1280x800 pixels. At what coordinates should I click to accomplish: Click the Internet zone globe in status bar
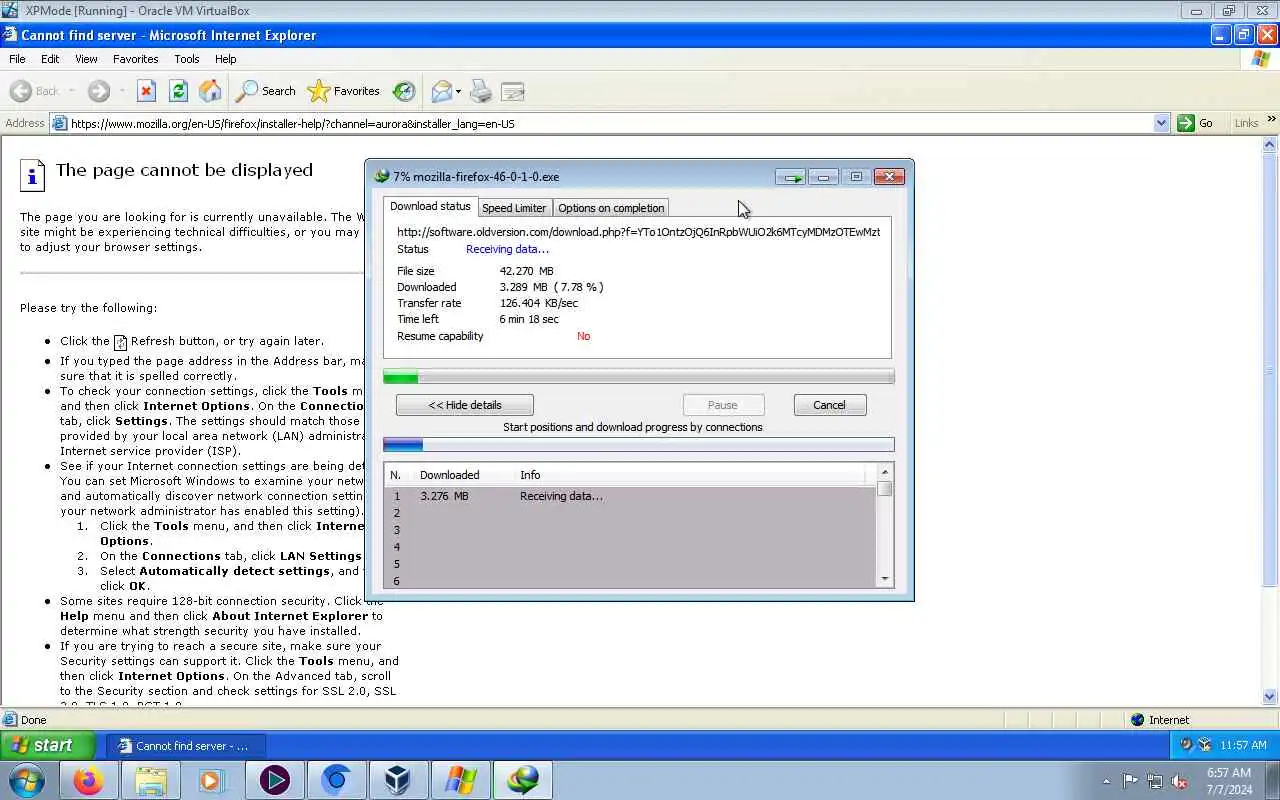point(1137,720)
